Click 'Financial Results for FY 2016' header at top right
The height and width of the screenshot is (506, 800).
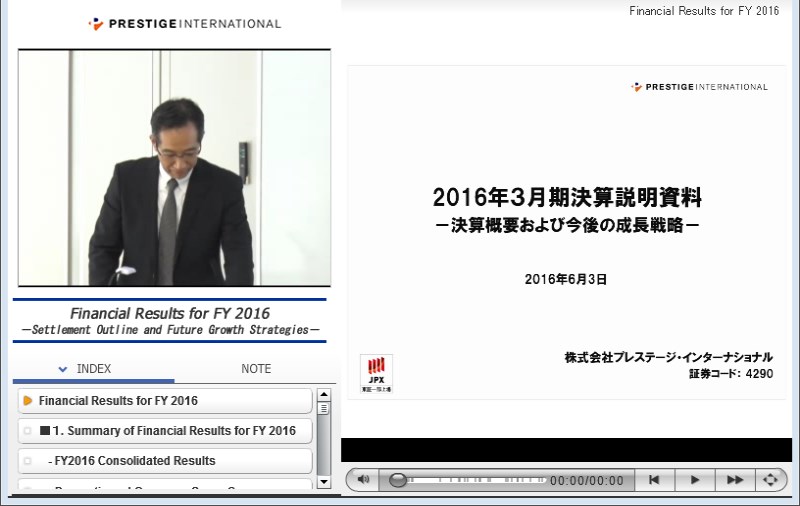(704, 11)
